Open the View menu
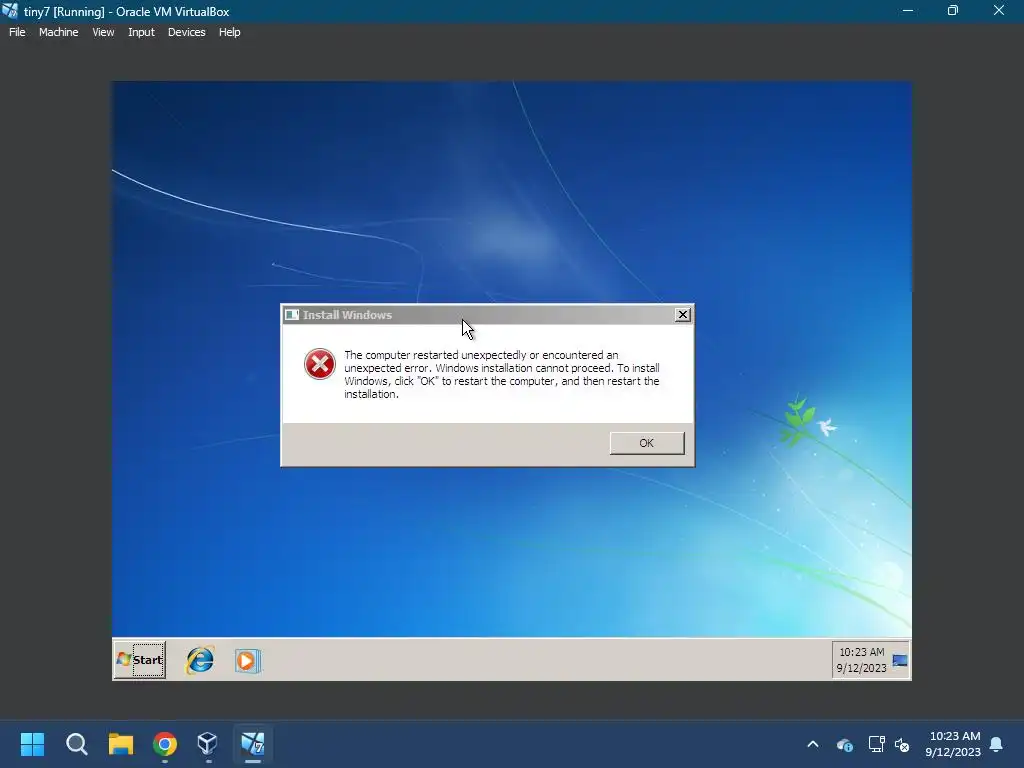The image size is (1024, 768). (103, 32)
